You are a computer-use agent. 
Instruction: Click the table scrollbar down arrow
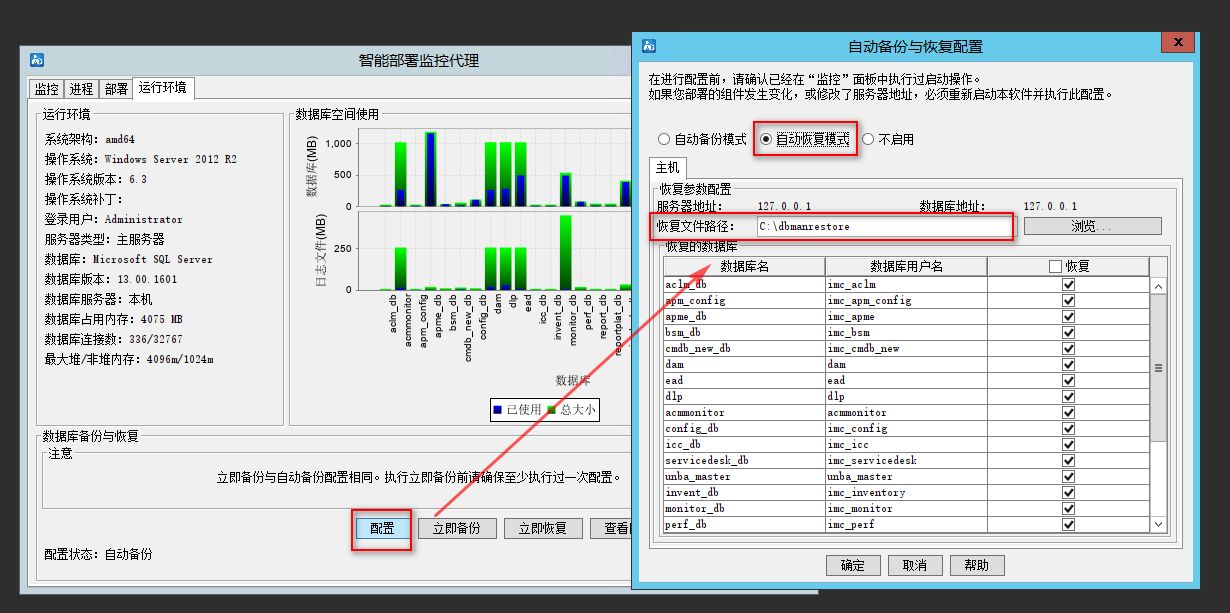tap(1159, 524)
